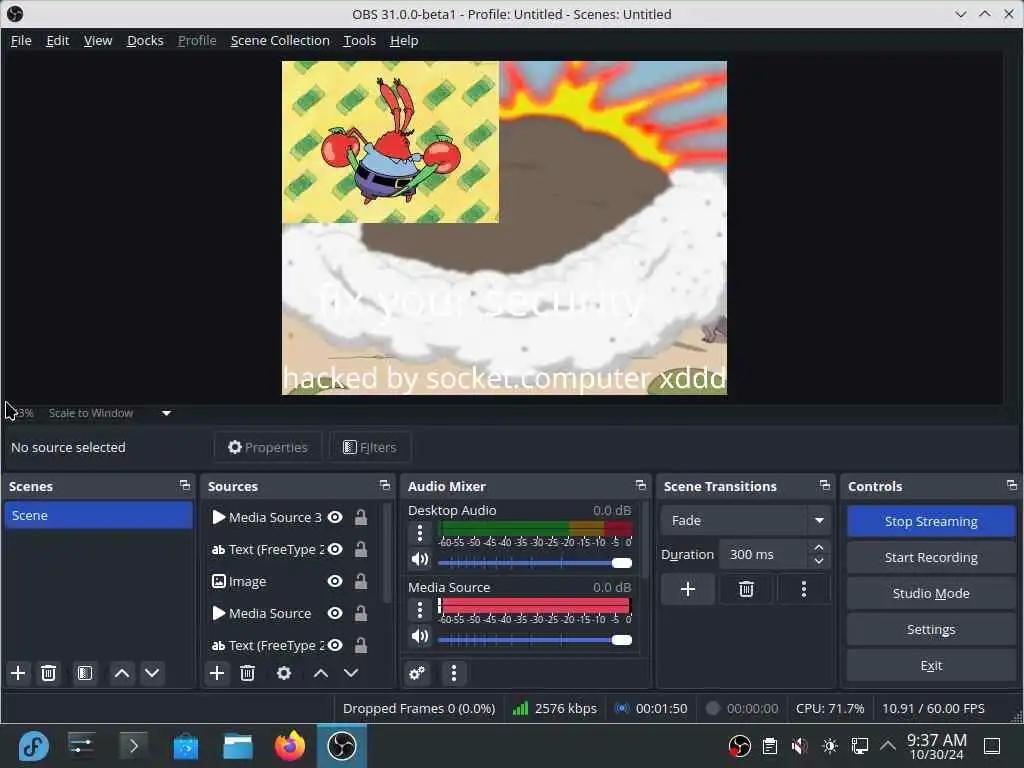
Task: Mute Desktop Audio speaker icon
Action: [420, 560]
